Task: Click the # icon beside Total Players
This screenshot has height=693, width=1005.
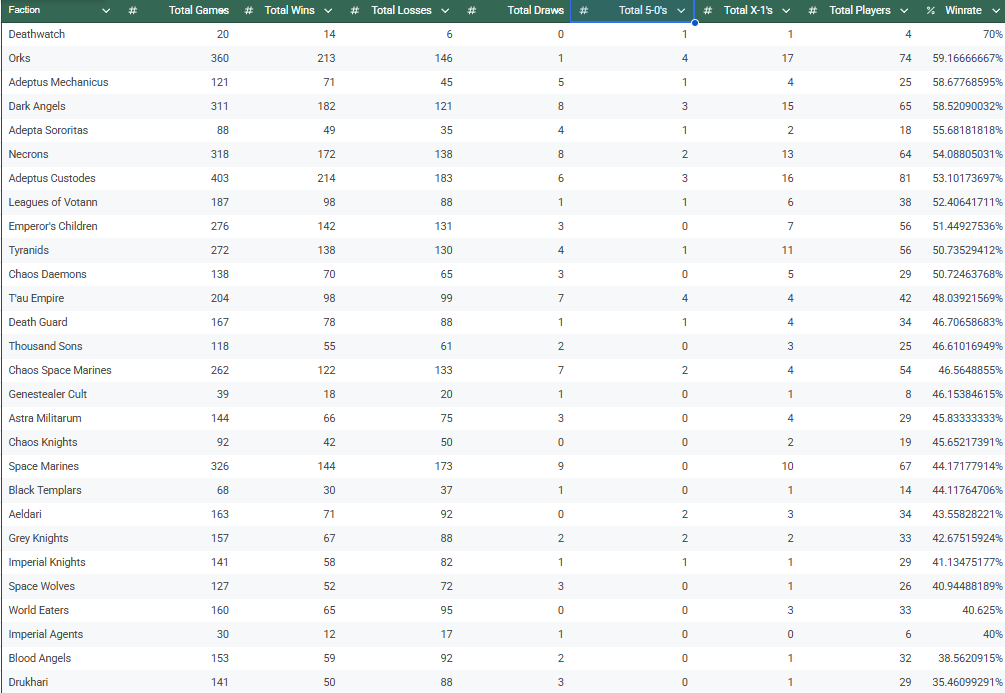Action: (x=813, y=10)
